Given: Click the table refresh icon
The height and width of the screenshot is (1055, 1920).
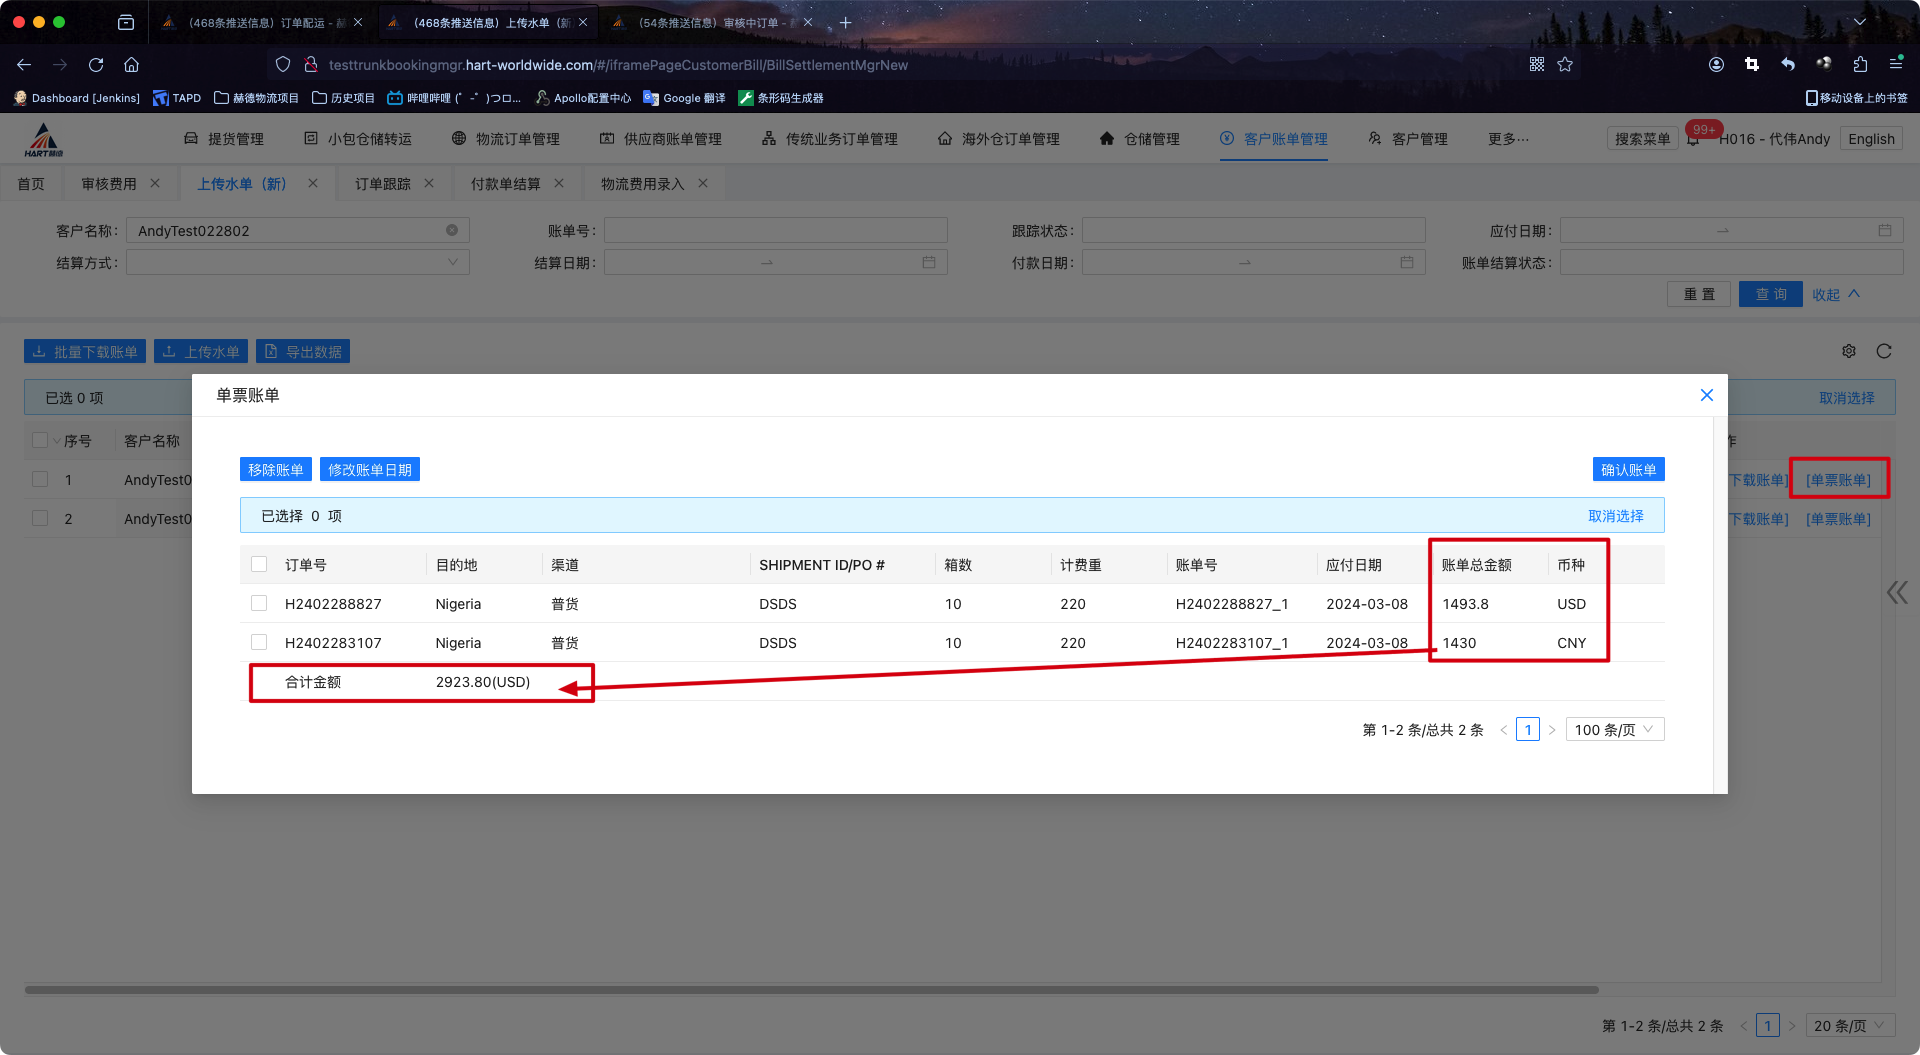Looking at the screenshot, I should [1884, 351].
